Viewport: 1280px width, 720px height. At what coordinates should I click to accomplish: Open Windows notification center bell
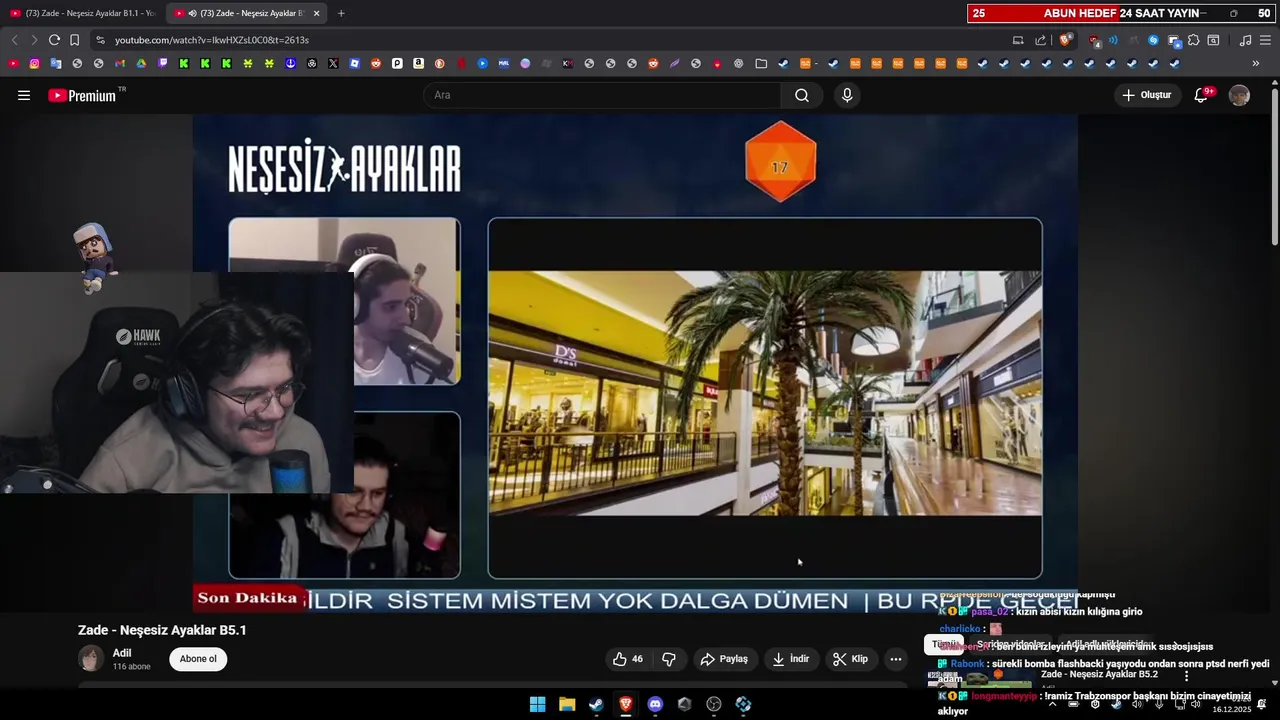click(1262, 704)
